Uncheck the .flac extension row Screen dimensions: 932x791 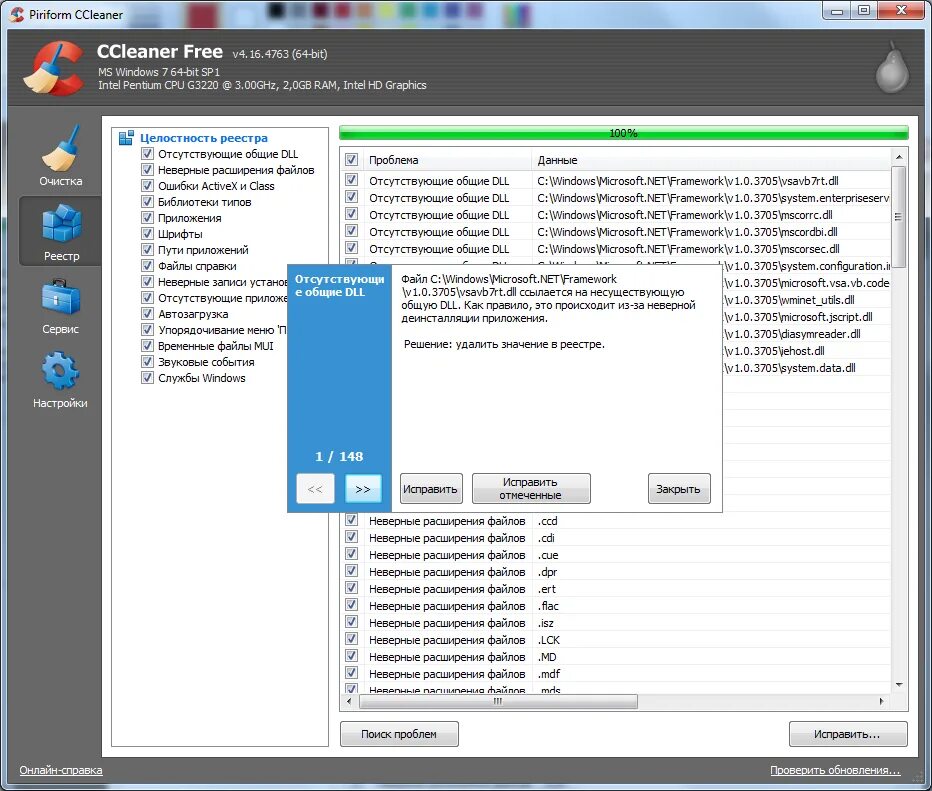pos(351,606)
